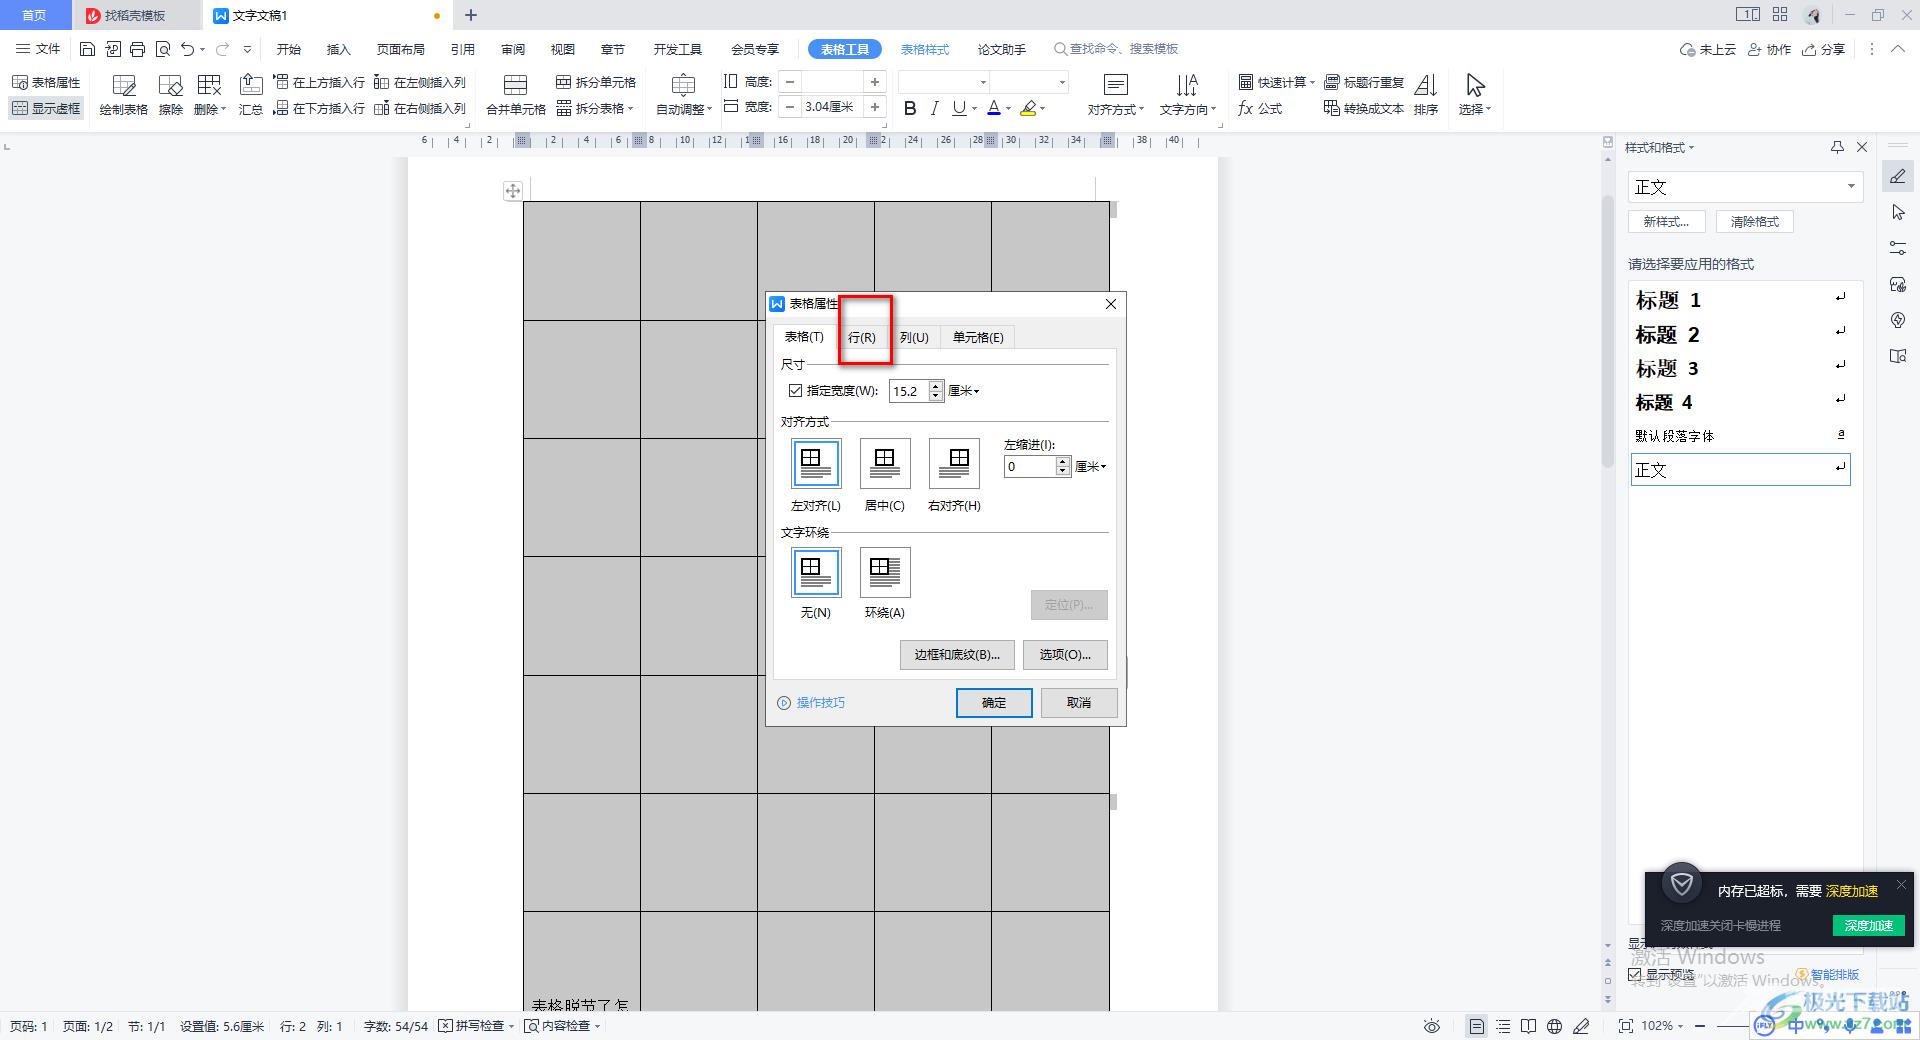The image size is (1920, 1040).
Task: Open Print Preview from the quick toolbar
Action: point(162,49)
